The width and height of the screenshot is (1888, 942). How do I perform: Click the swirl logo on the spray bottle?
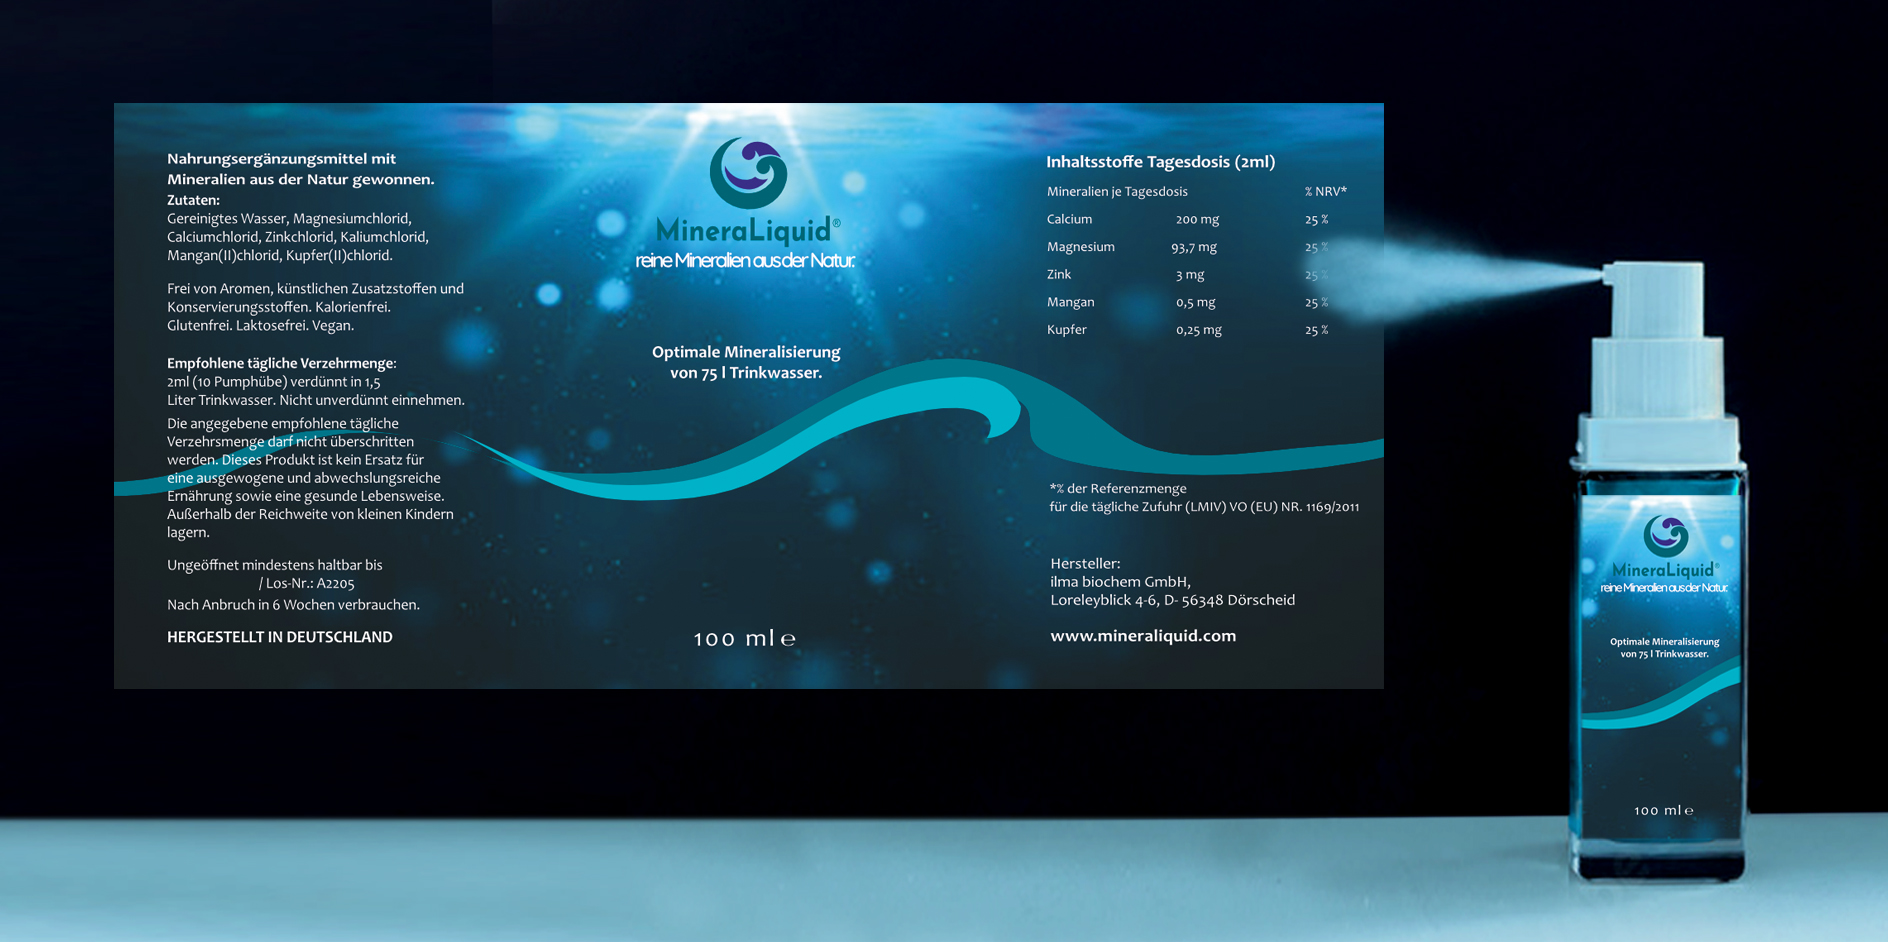[x=1666, y=535]
